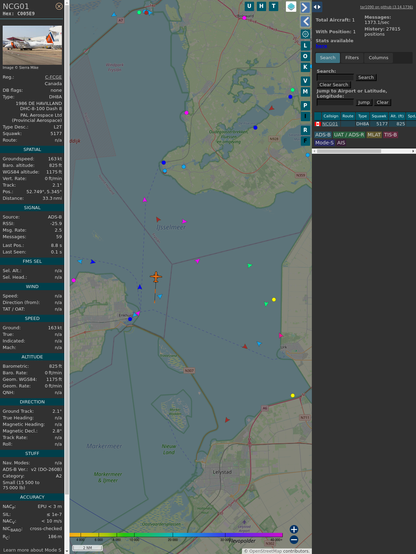Click the H map toggle button

(x=262, y=6)
